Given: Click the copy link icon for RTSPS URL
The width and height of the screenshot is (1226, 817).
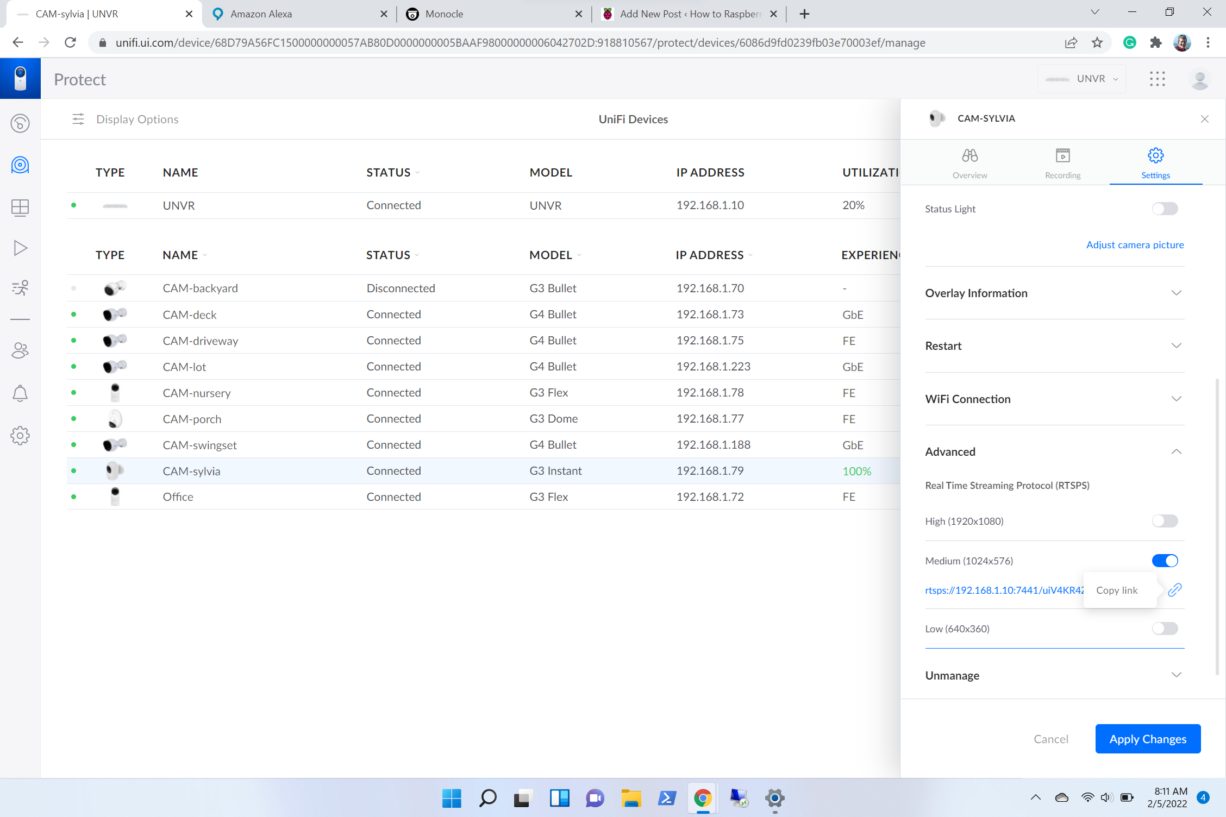Looking at the screenshot, I should point(1175,590).
